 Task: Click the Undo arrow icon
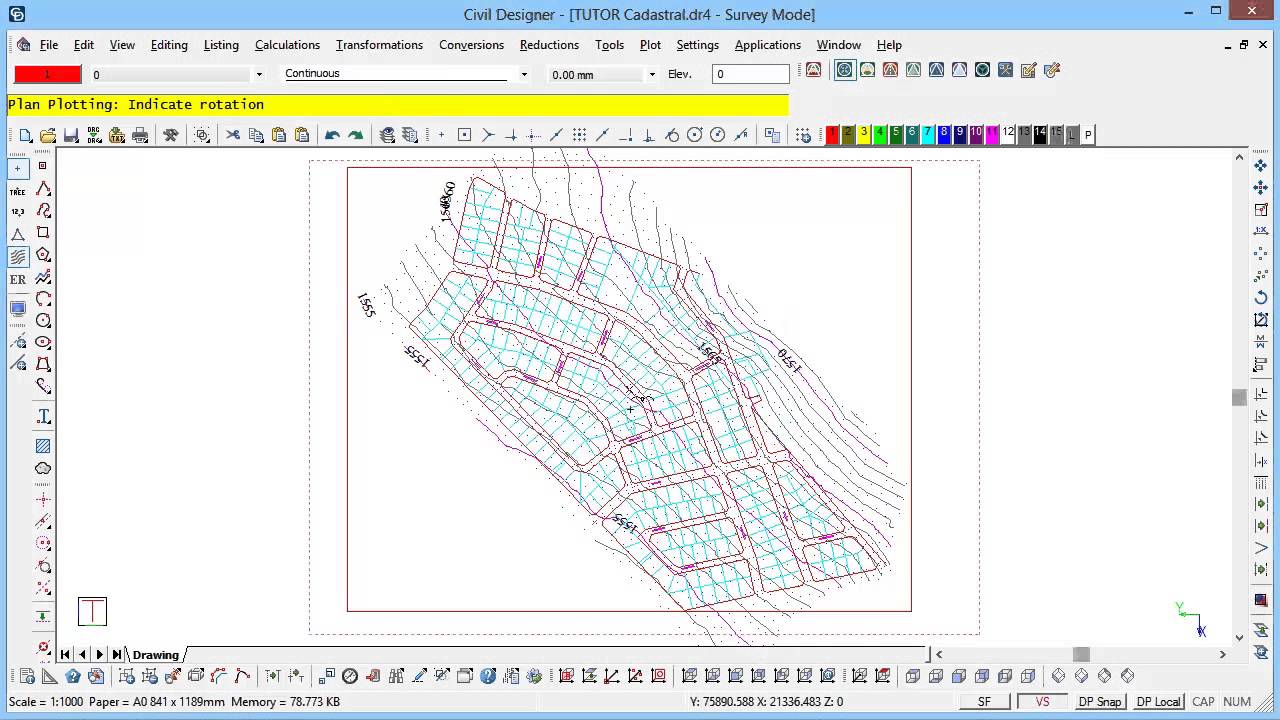point(332,135)
